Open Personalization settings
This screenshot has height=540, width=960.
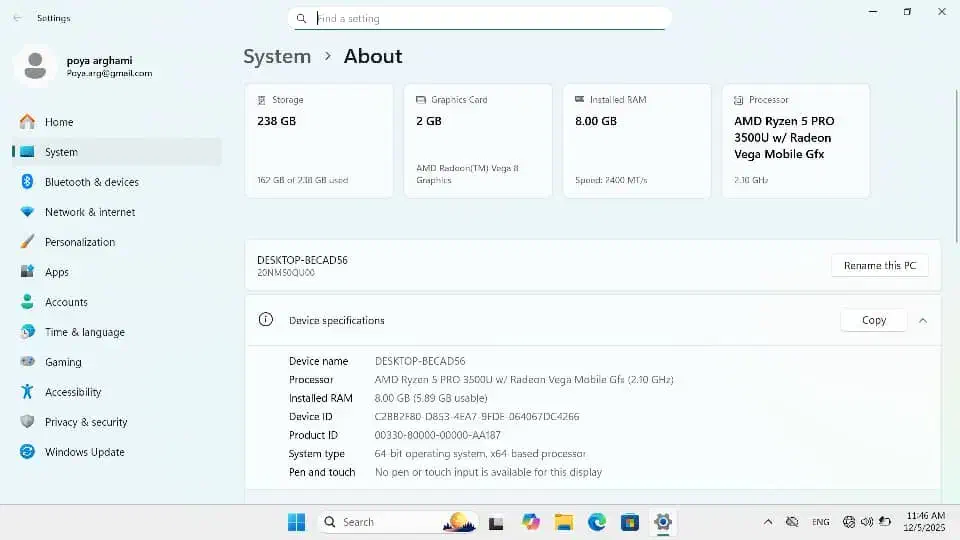[116, 242]
